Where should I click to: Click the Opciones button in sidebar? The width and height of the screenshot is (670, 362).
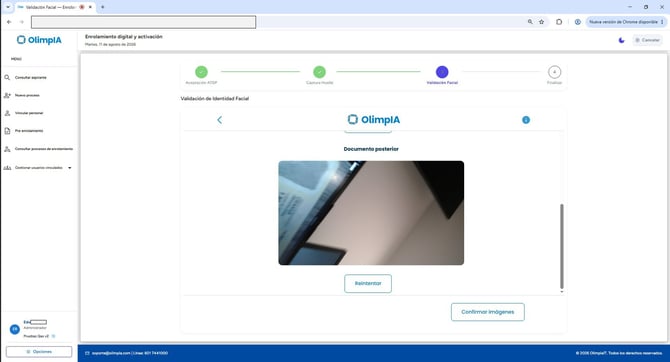(39, 352)
